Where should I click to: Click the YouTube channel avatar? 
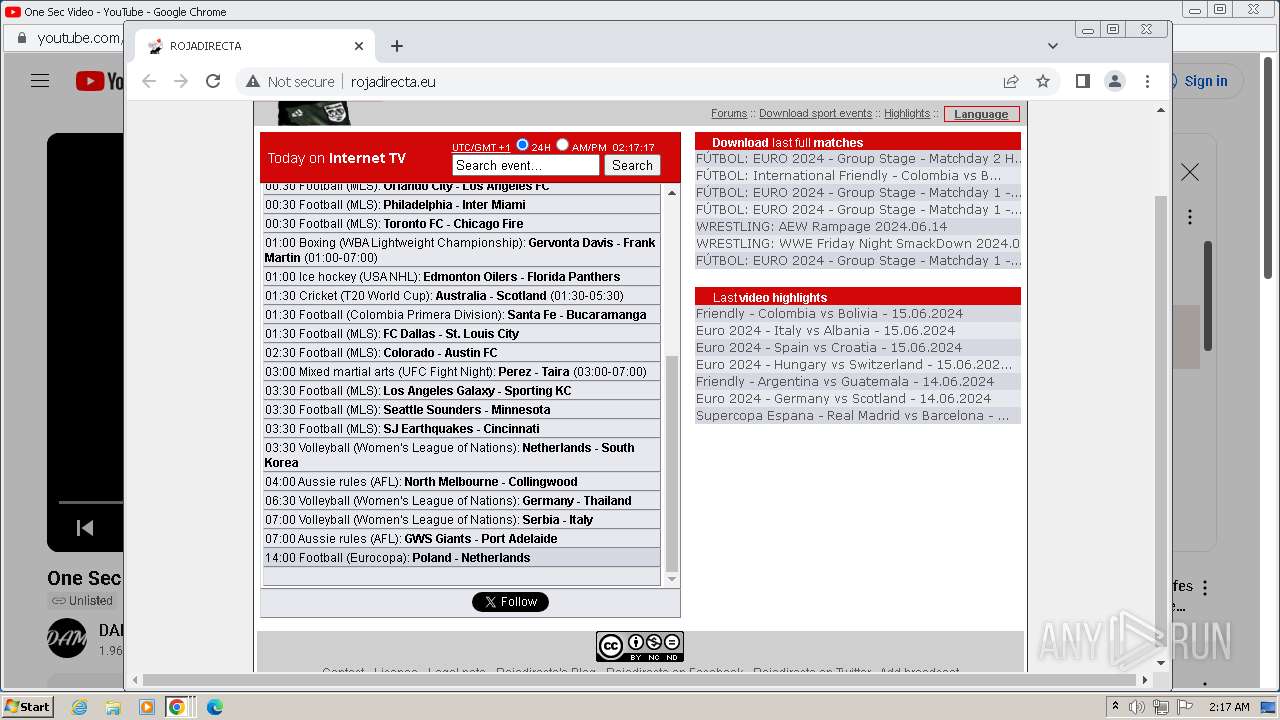[67, 638]
